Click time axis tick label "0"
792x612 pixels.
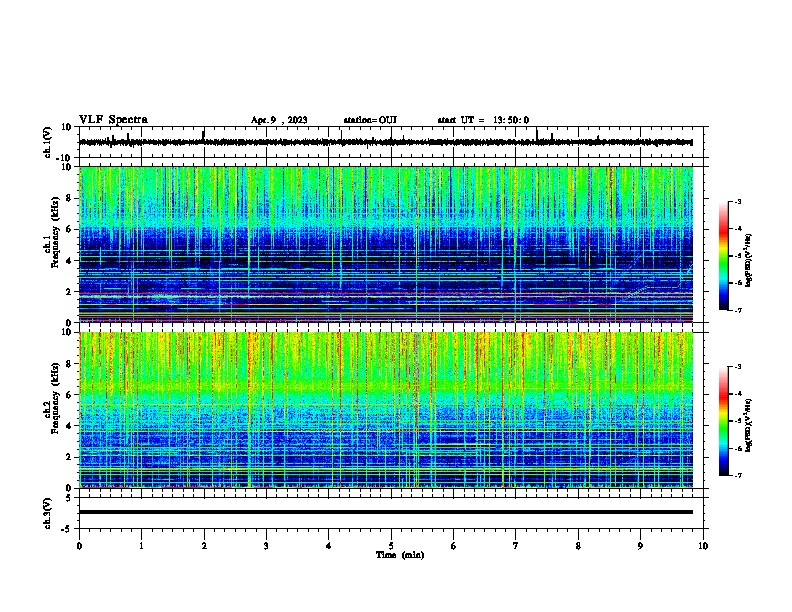tap(79, 546)
